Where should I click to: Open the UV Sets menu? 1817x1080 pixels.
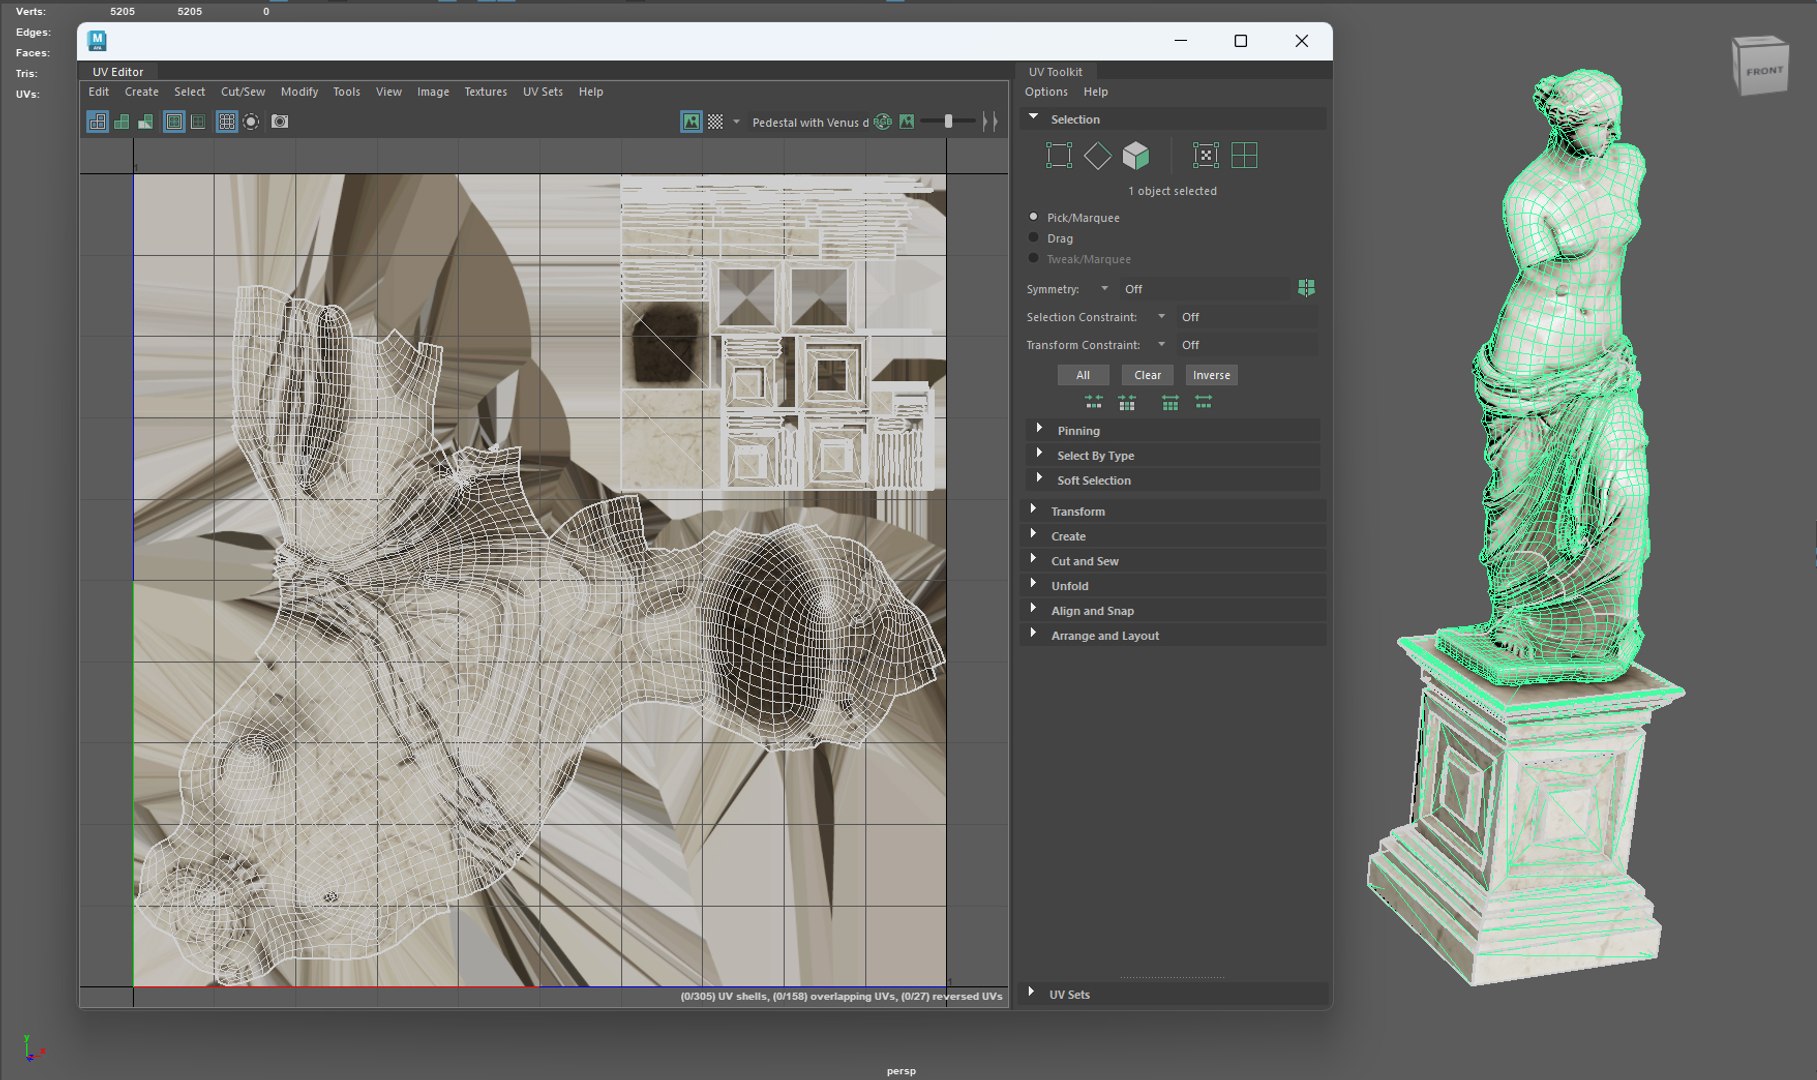point(542,92)
